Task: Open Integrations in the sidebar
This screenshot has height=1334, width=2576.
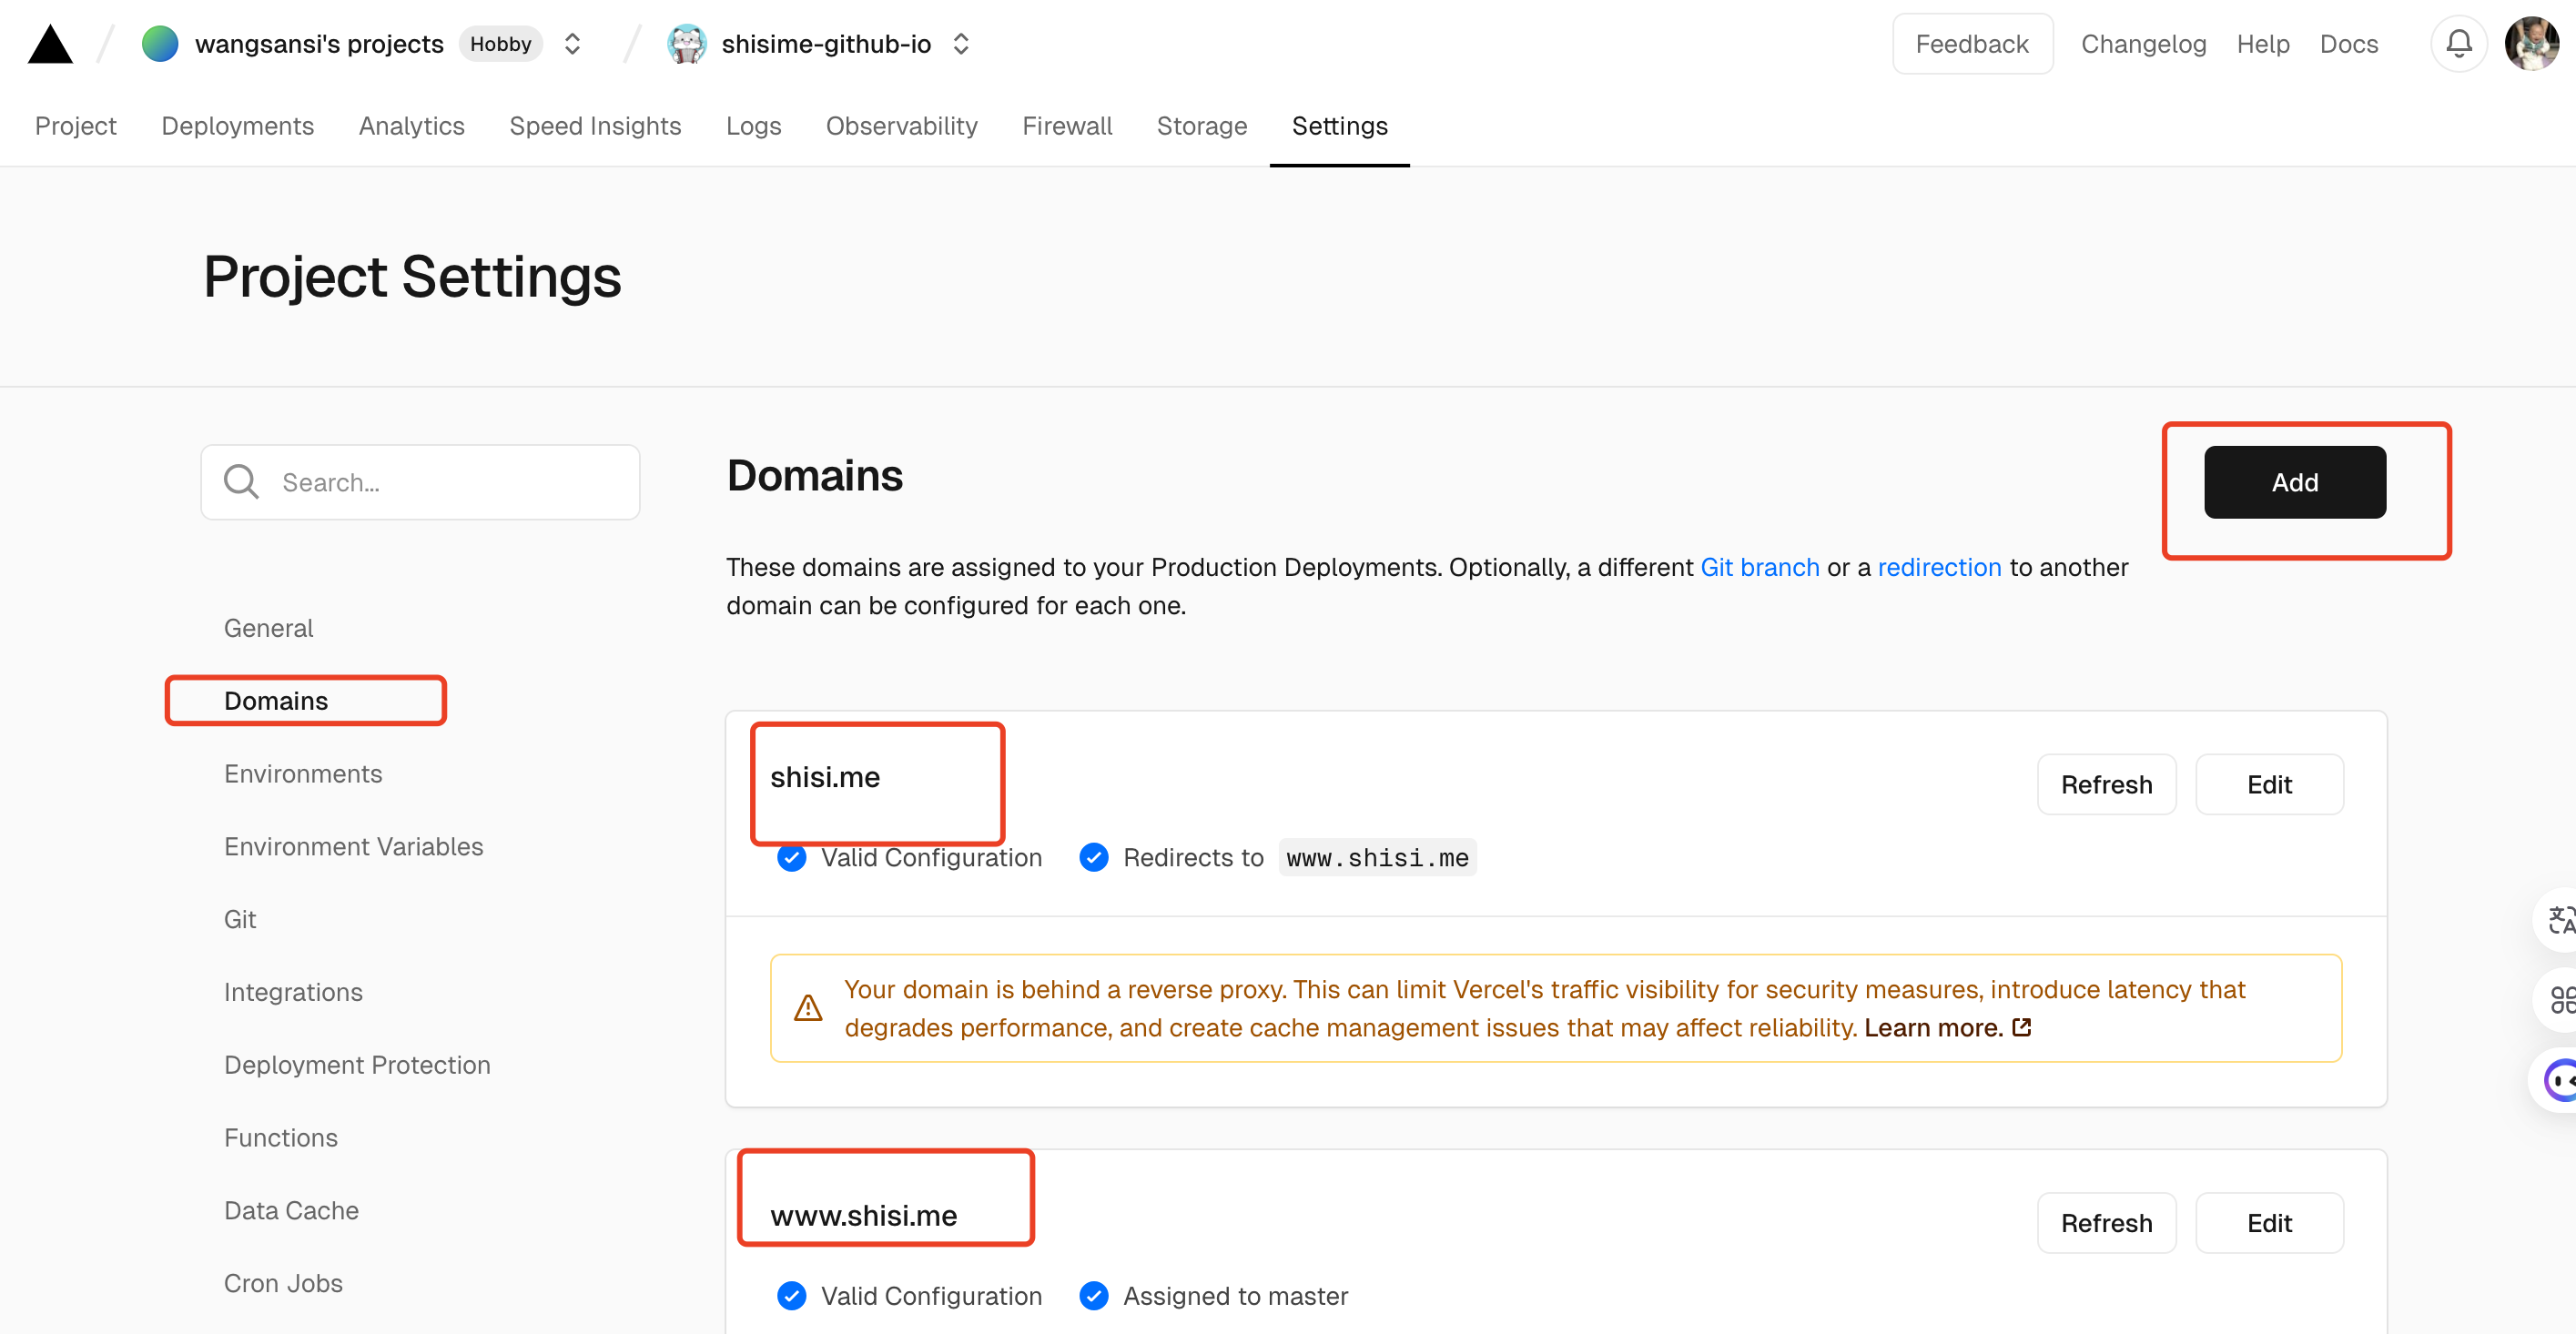Action: [x=293, y=991]
